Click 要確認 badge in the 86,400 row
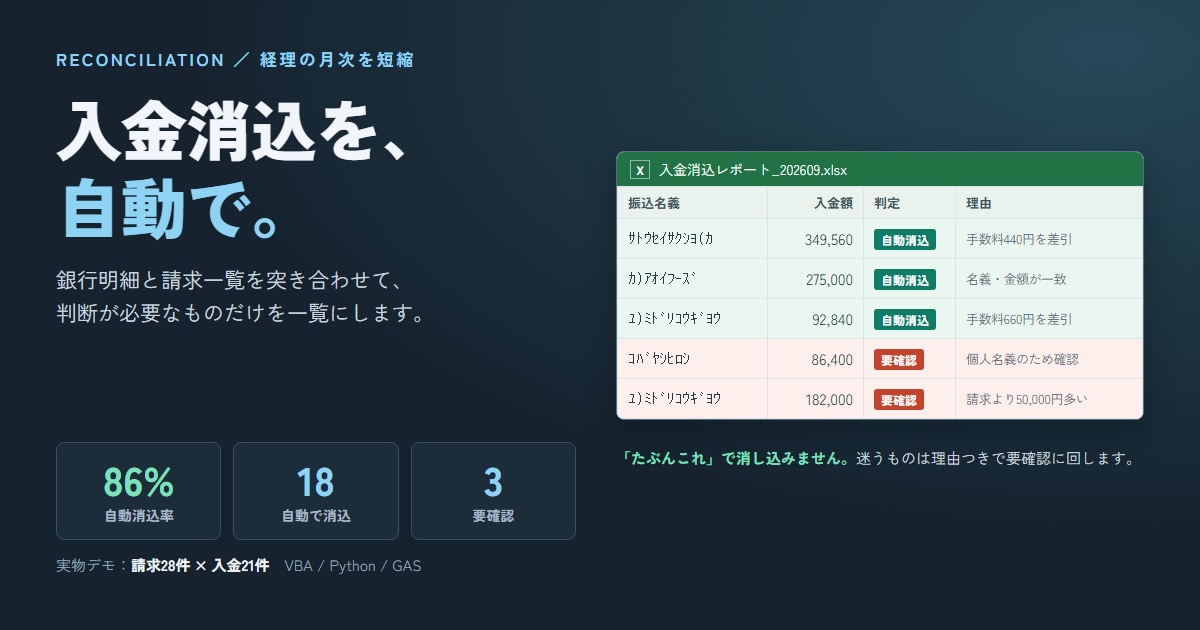This screenshot has width=1200, height=630. (x=899, y=360)
